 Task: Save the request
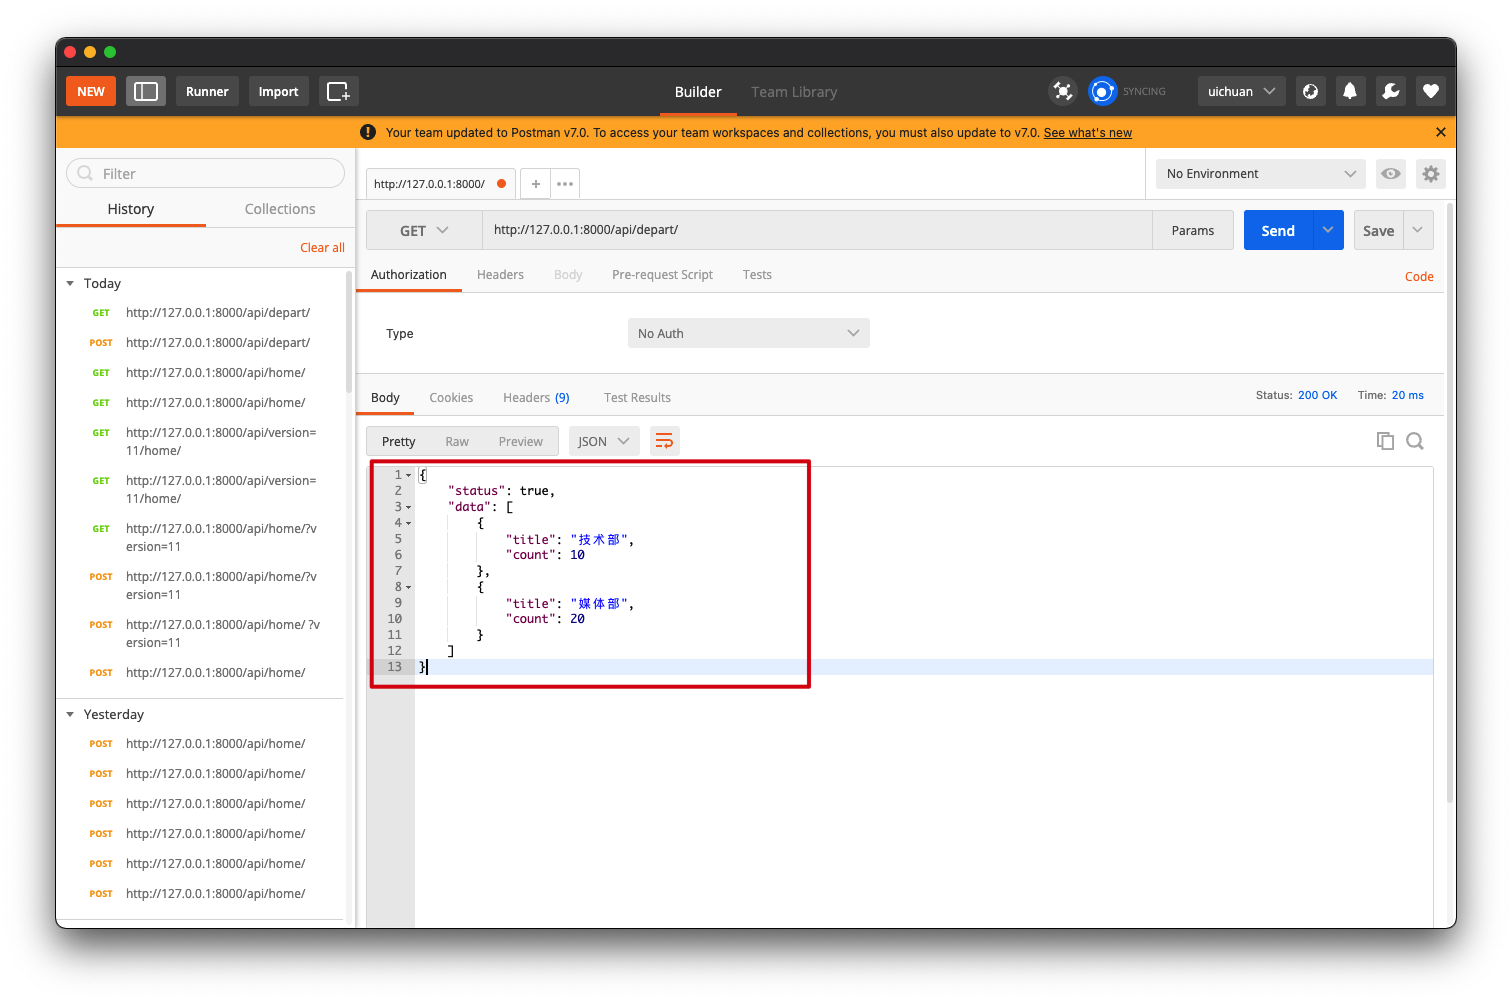[x=1378, y=230]
